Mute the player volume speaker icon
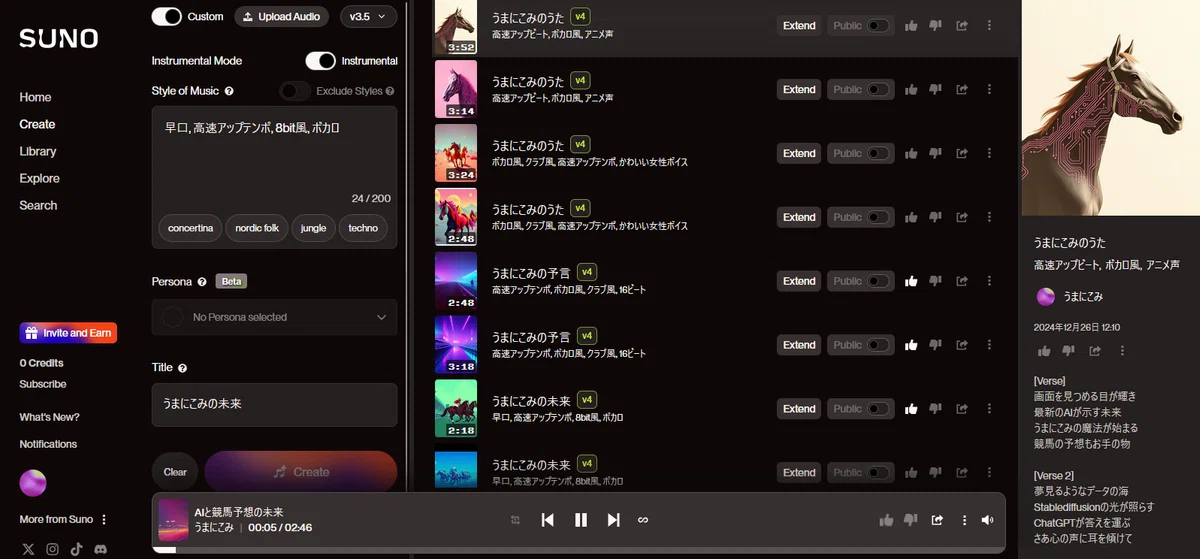Image resolution: width=1200 pixels, height=559 pixels. pyautogui.click(x=988, y=520)
